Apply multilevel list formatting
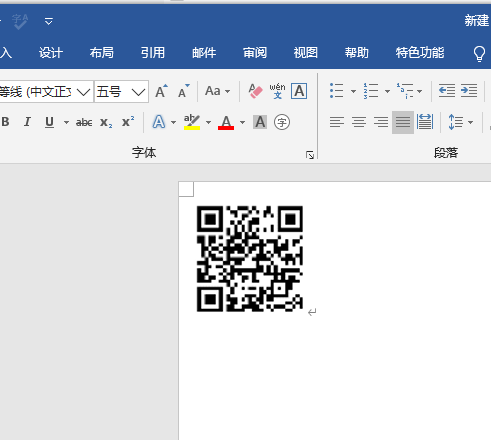 click(405, 91)
